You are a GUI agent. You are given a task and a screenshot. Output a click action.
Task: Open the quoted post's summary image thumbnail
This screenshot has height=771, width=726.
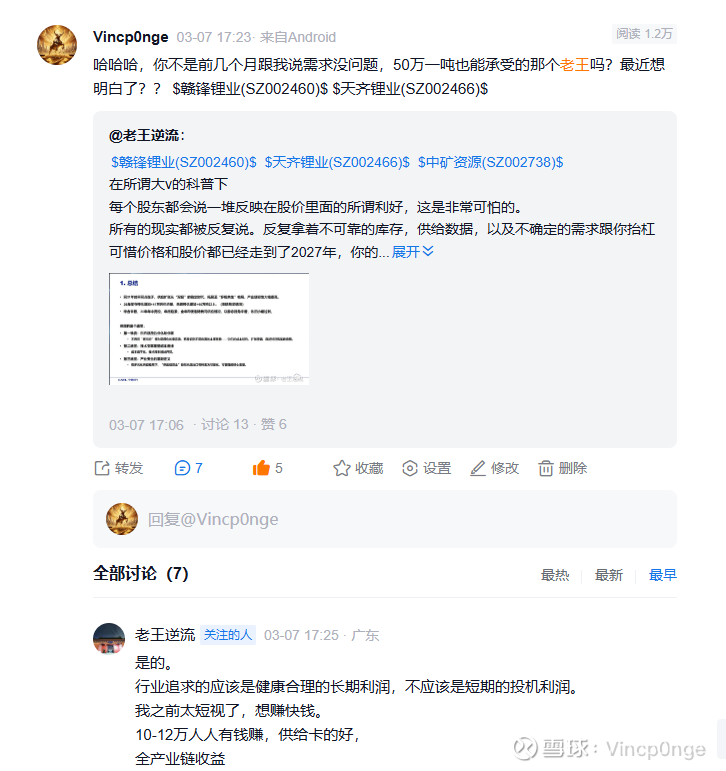tap(209, 329)
